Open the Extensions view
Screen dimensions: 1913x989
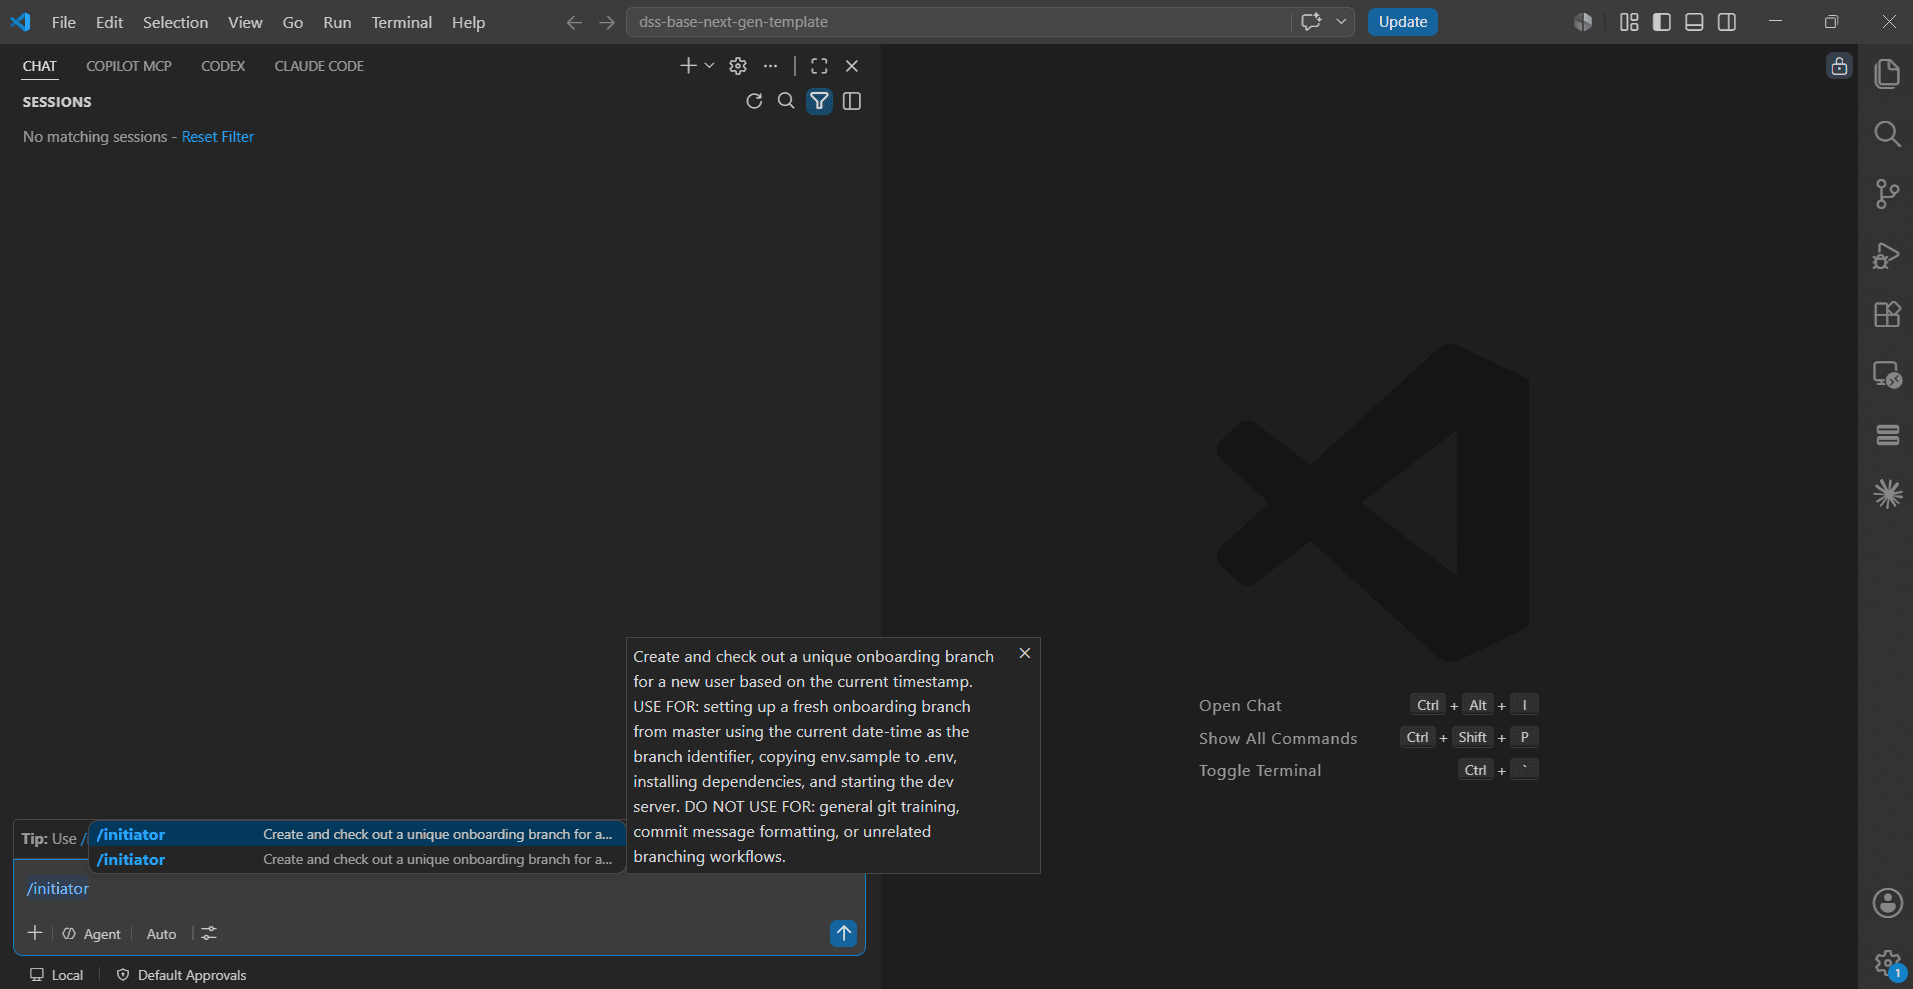[1887, 315]
